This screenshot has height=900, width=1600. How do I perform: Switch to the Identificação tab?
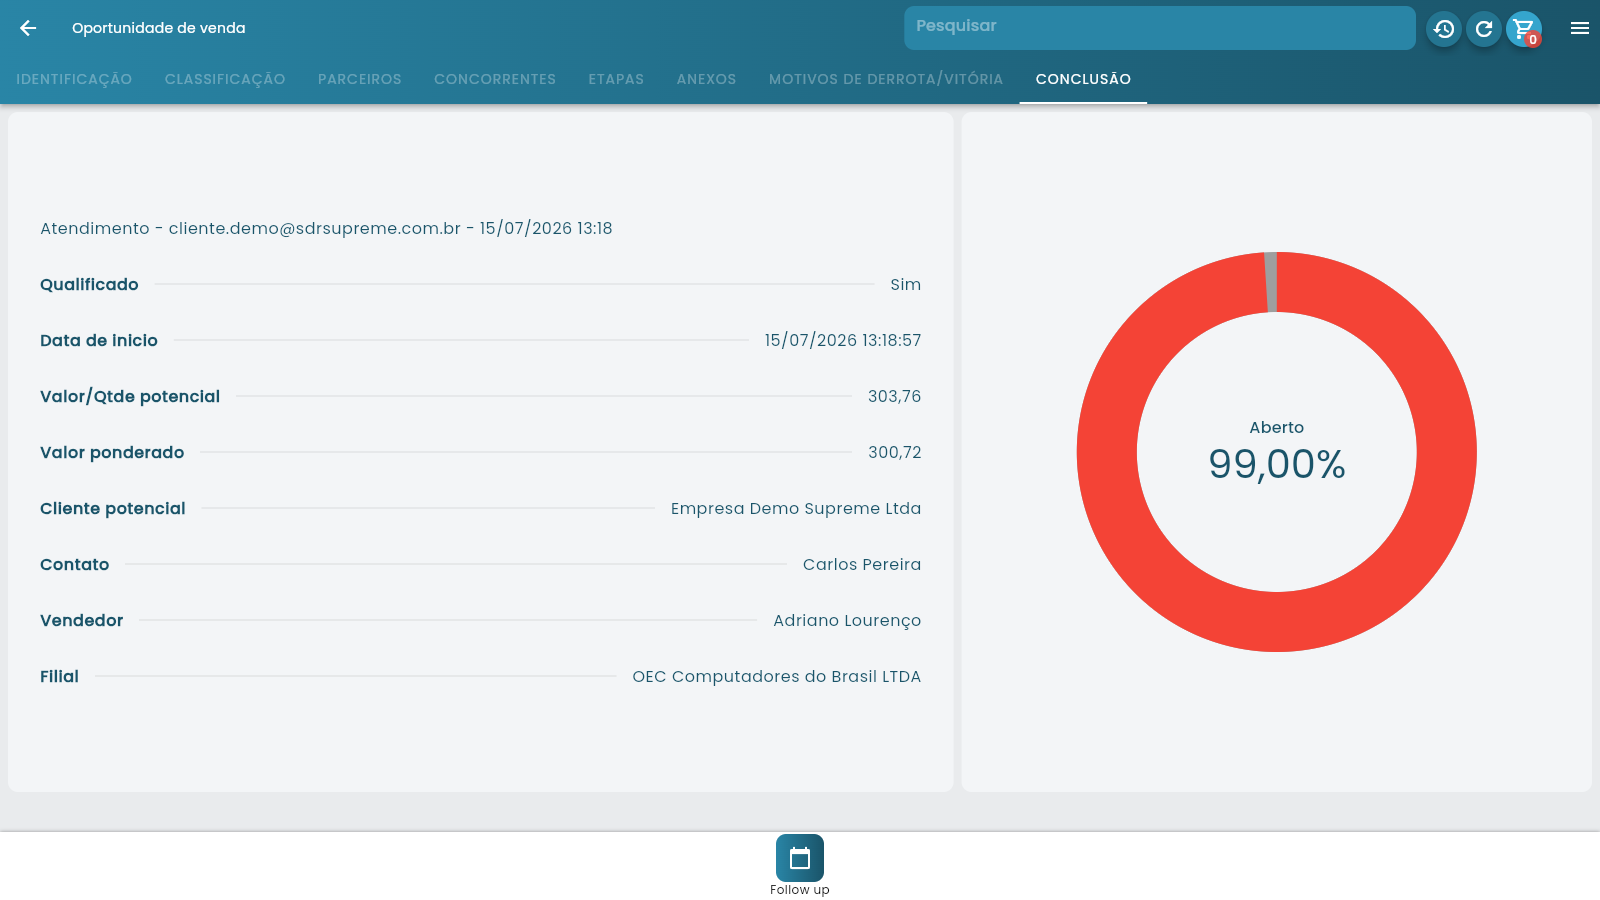[74, 79]
